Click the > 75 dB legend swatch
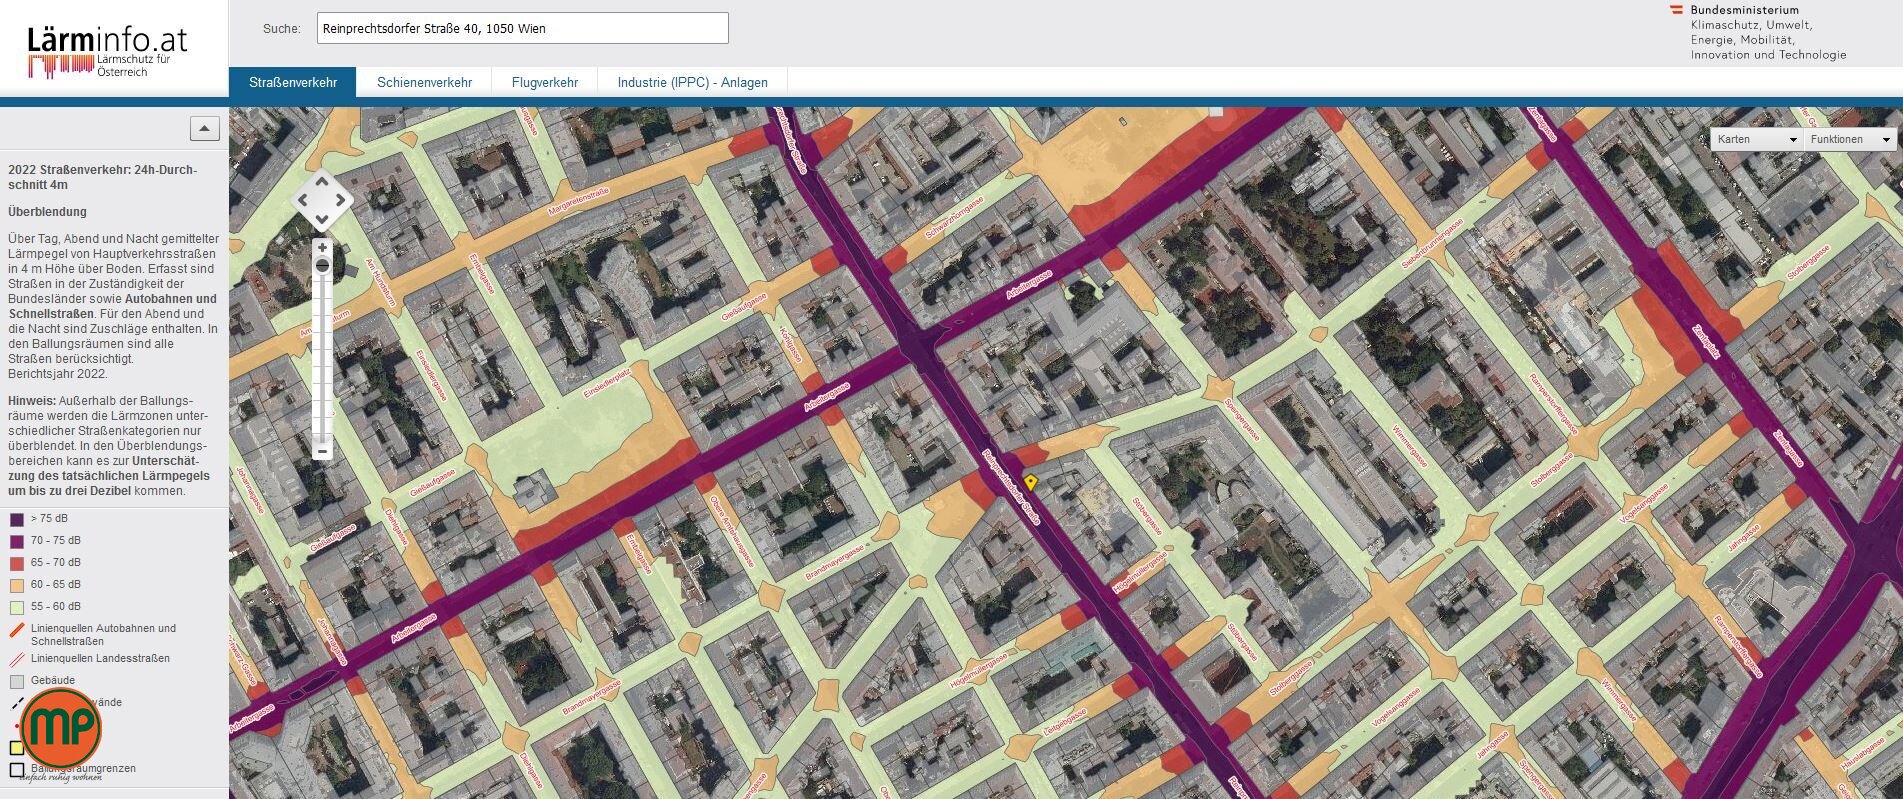This screenshot has height=799, width=1903. (17, 519)
